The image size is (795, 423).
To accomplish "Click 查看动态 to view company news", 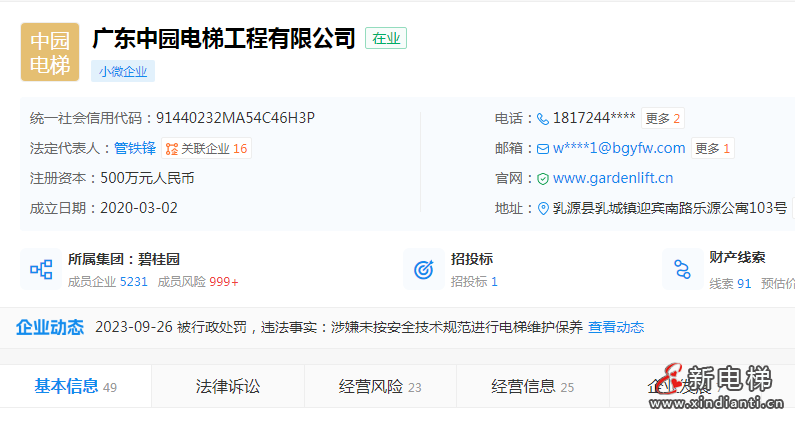I will pos(616,327).
